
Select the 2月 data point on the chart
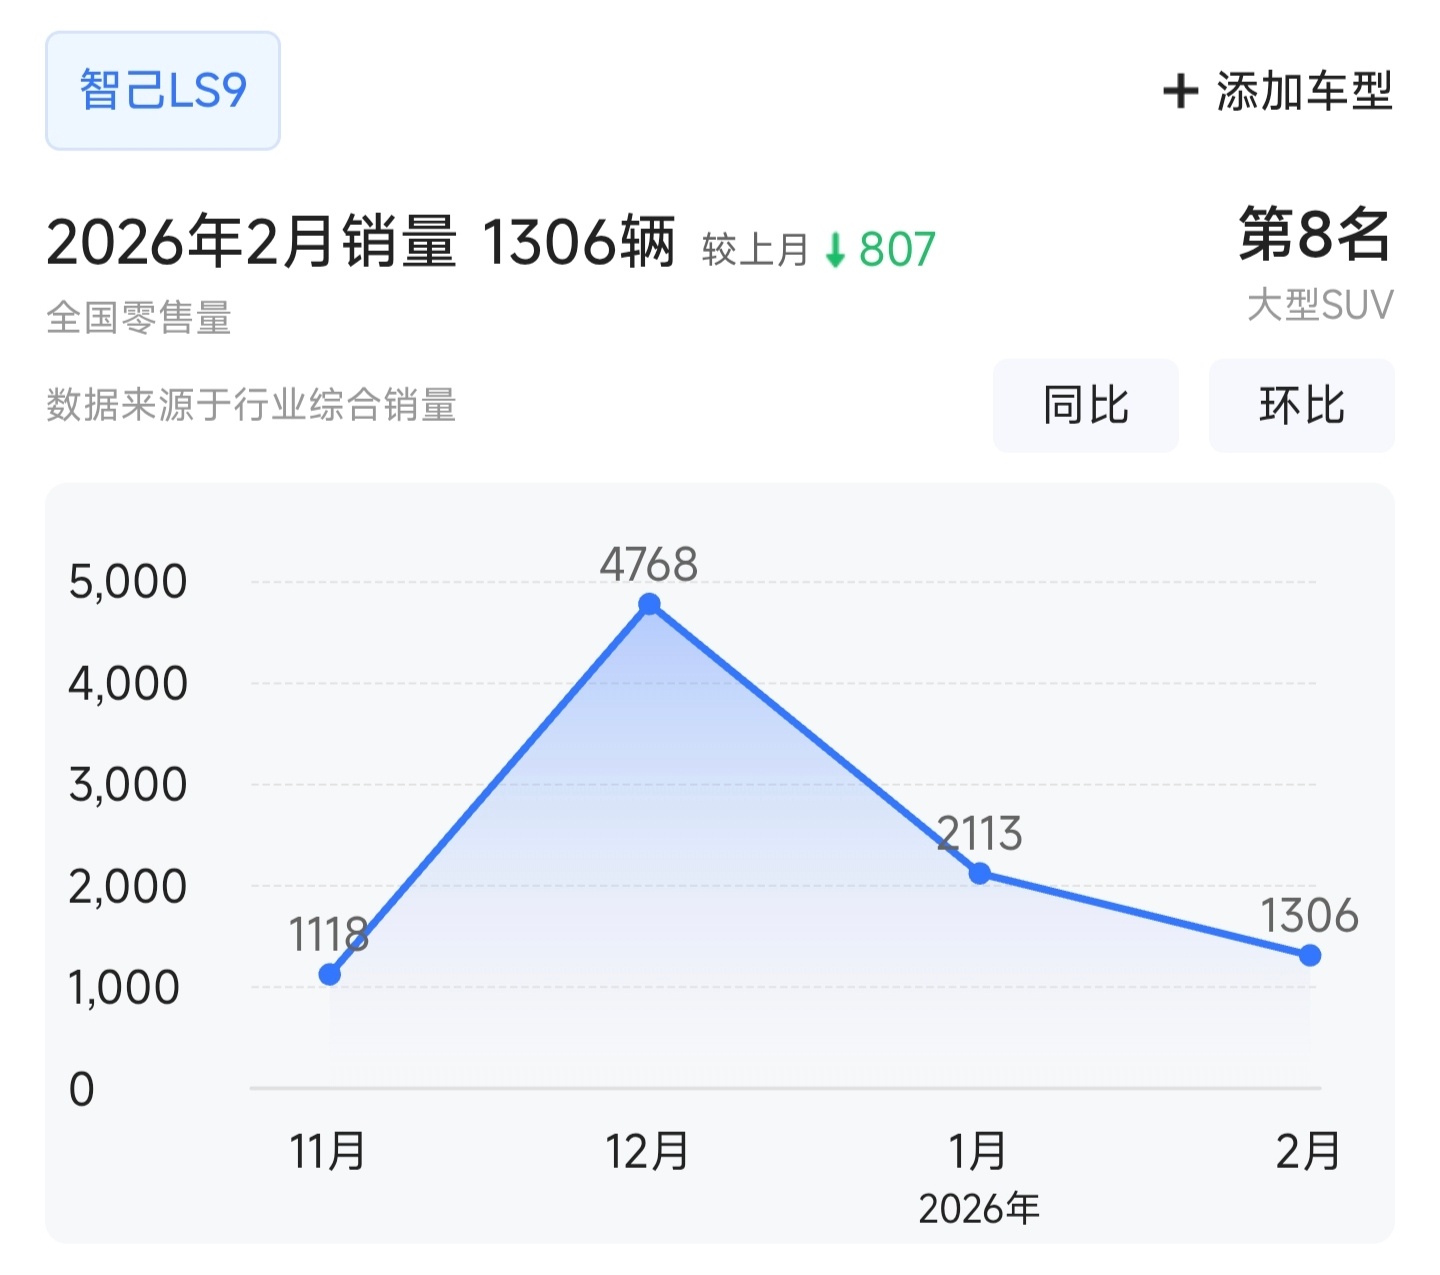1310,955
